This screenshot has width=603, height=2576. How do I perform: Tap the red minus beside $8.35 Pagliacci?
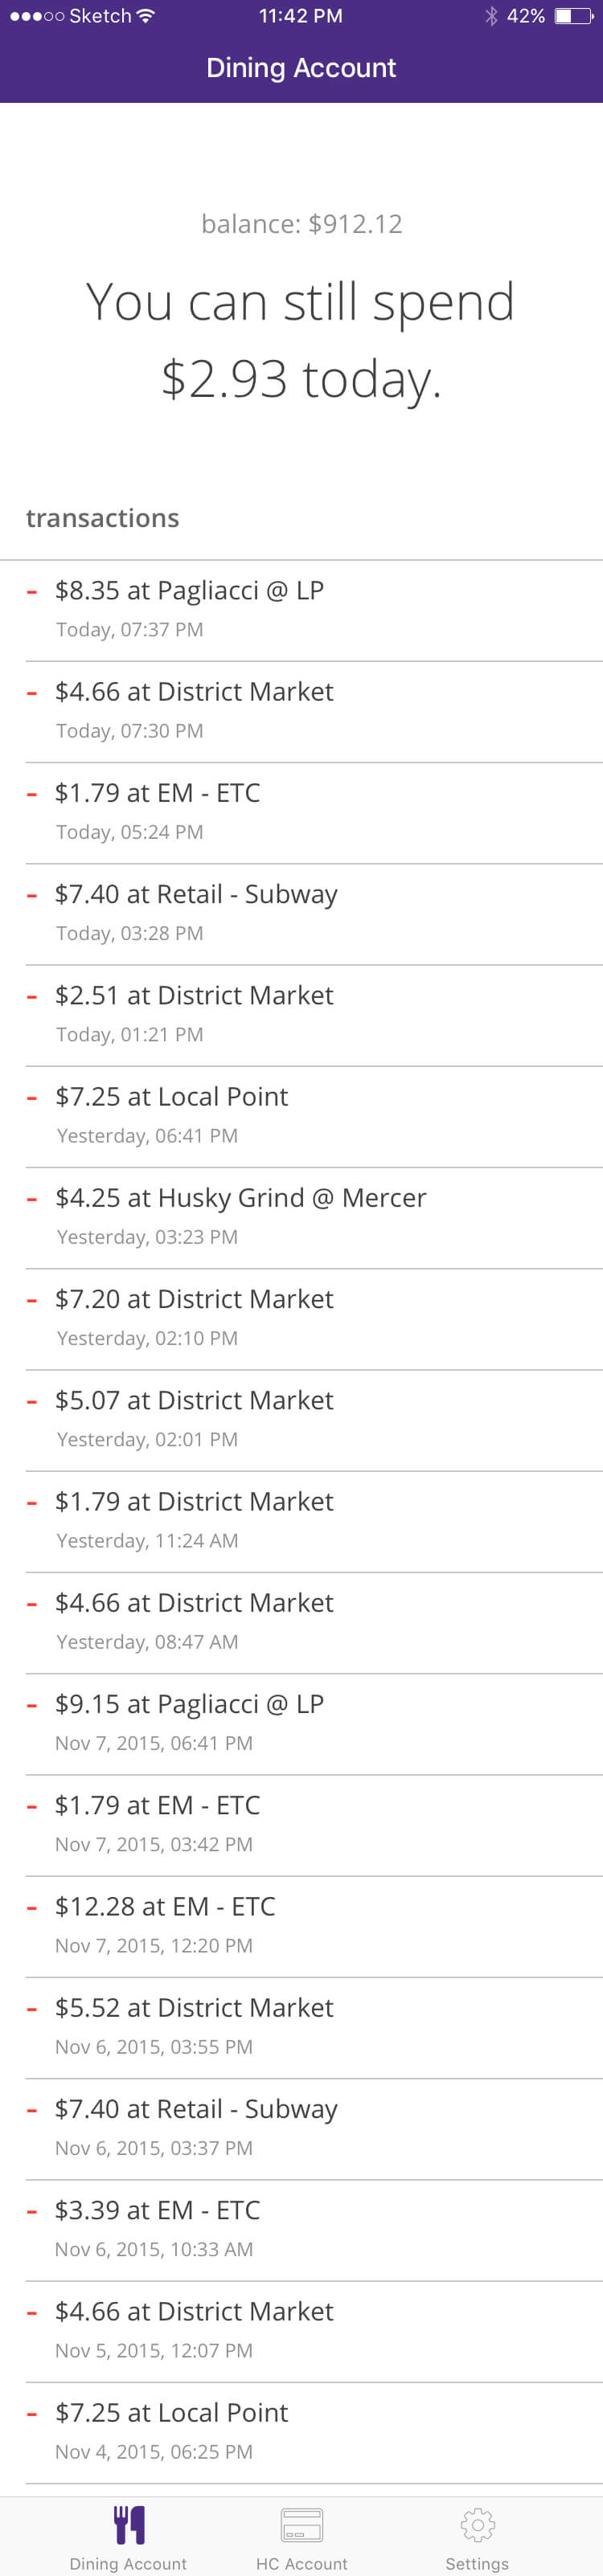[x=32, y=592]
